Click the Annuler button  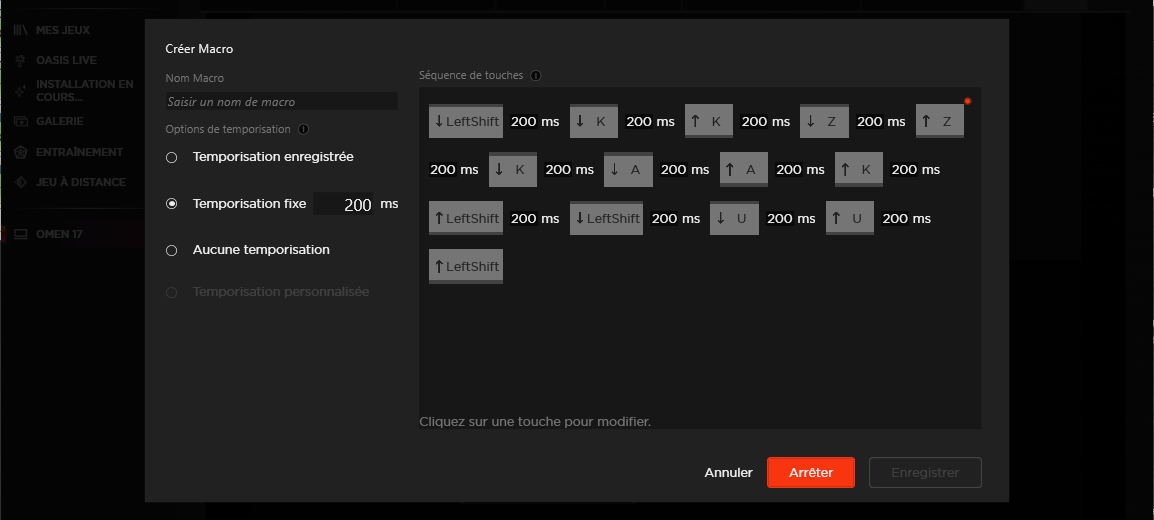729,473
